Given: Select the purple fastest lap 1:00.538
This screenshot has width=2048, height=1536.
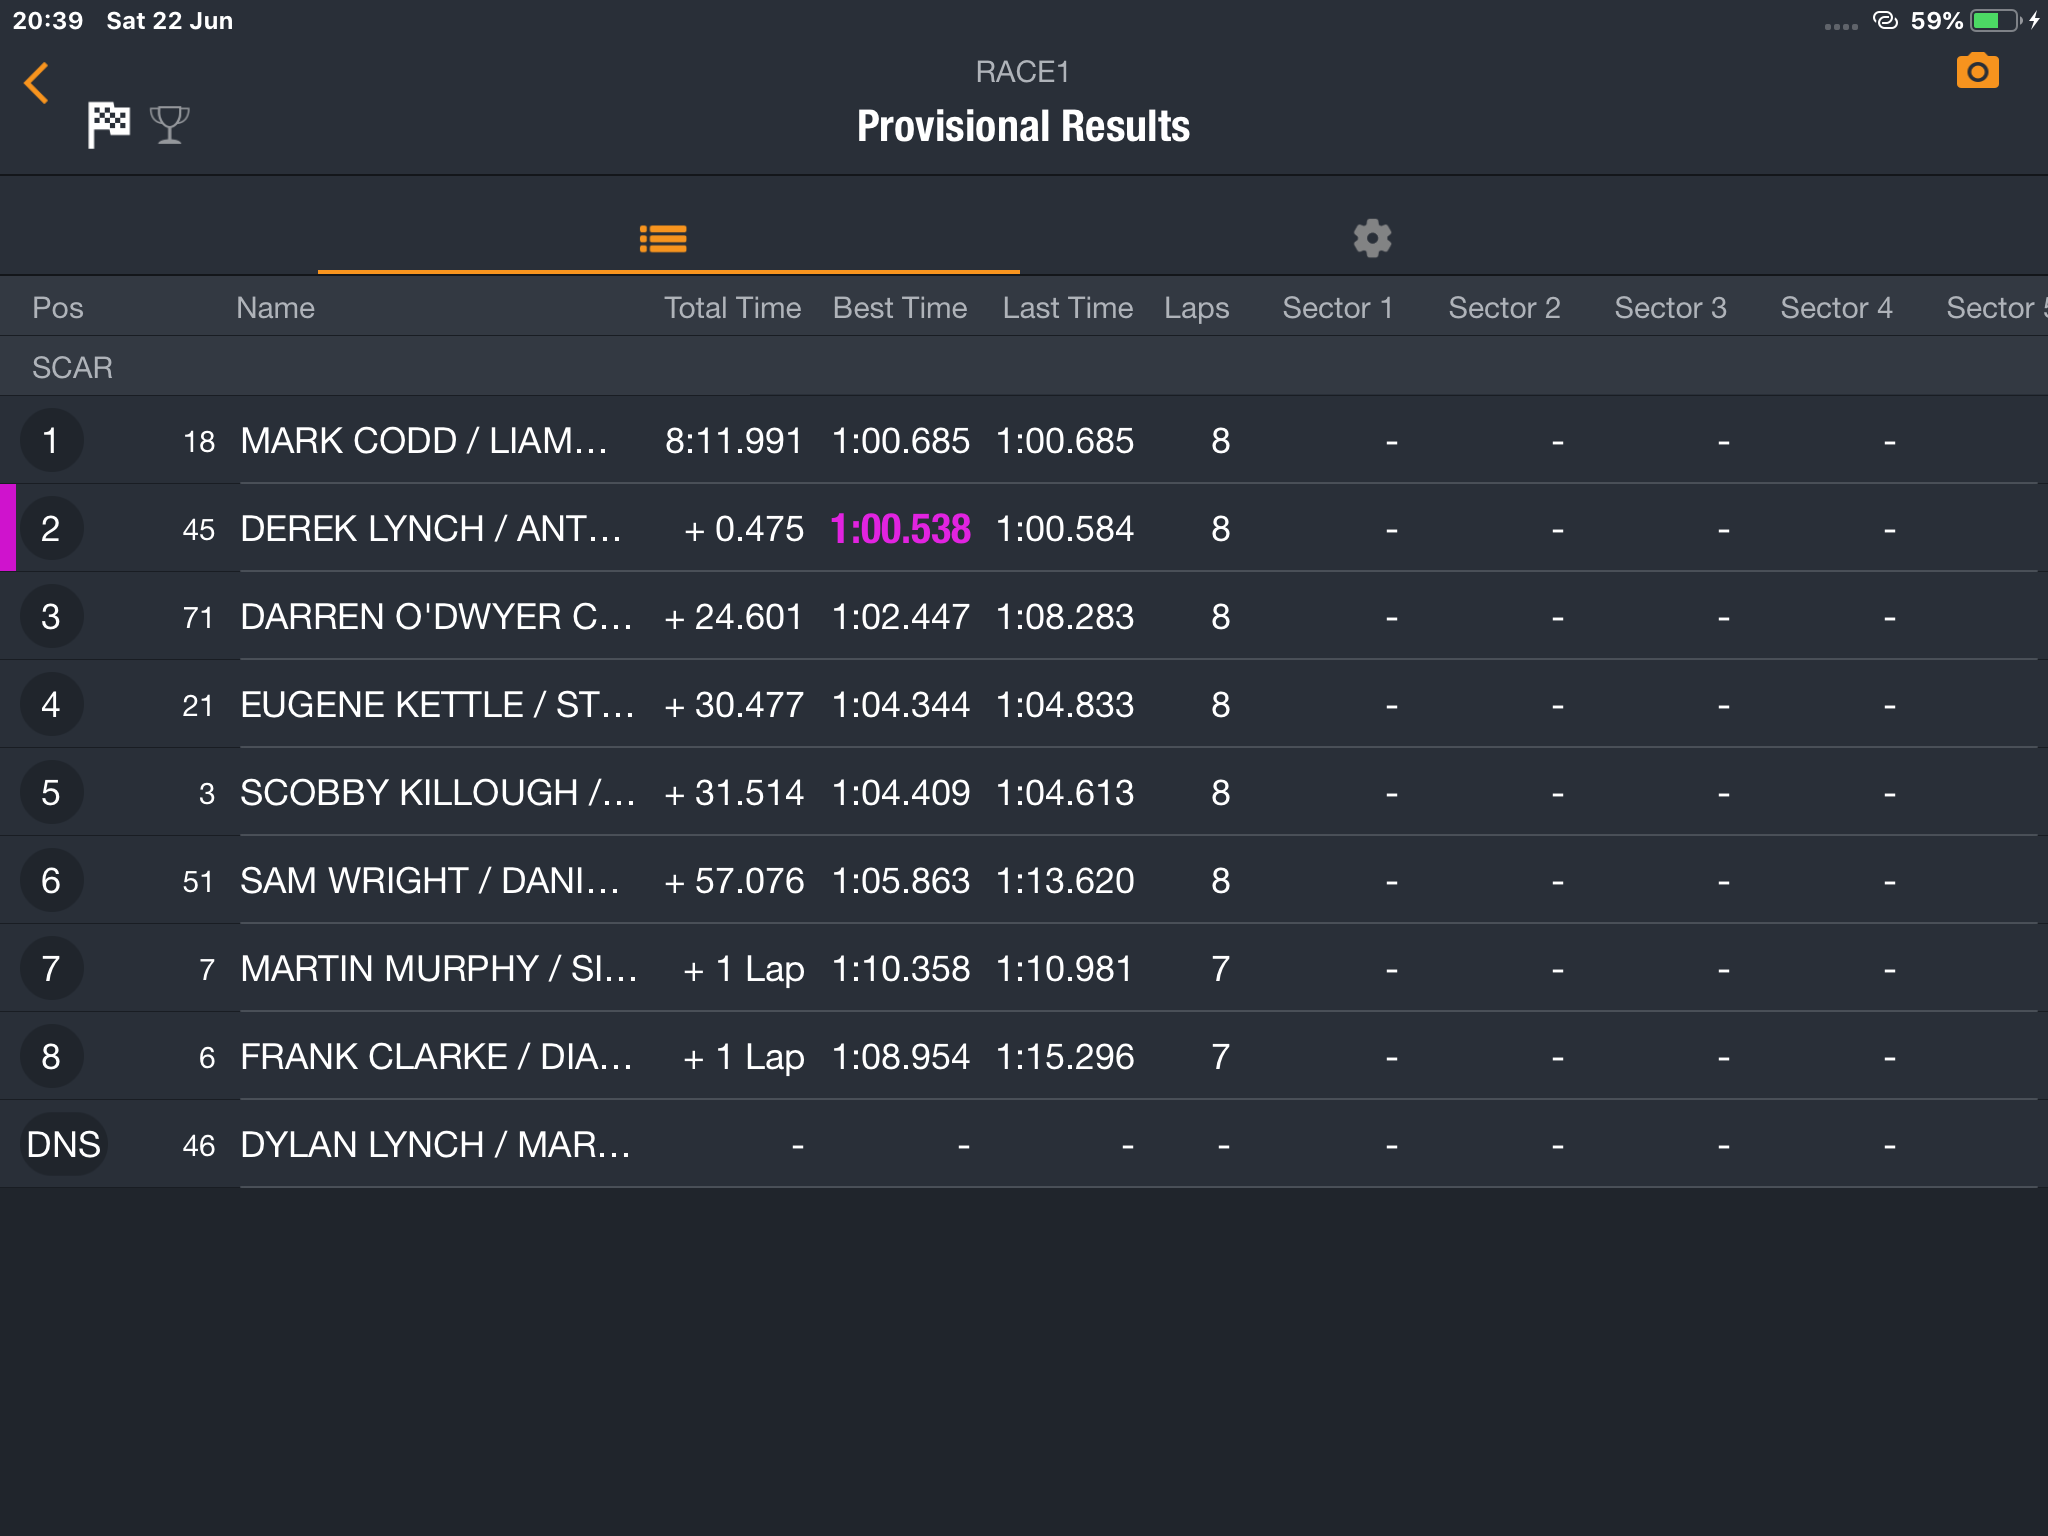Looking at the screenshot, I should coord(900,528).
